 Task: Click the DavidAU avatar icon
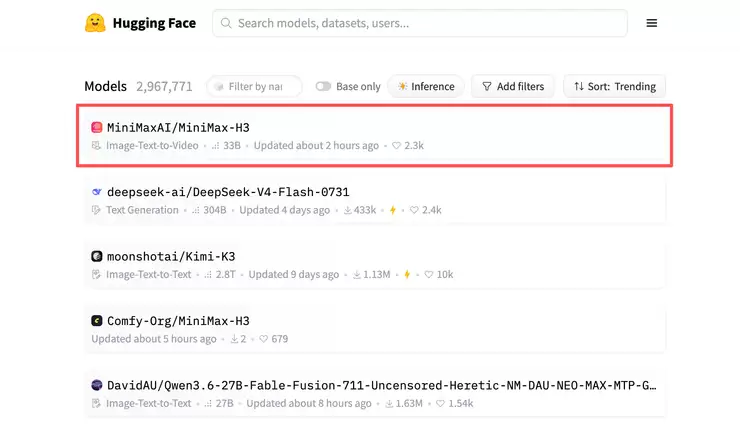point(97,385)
